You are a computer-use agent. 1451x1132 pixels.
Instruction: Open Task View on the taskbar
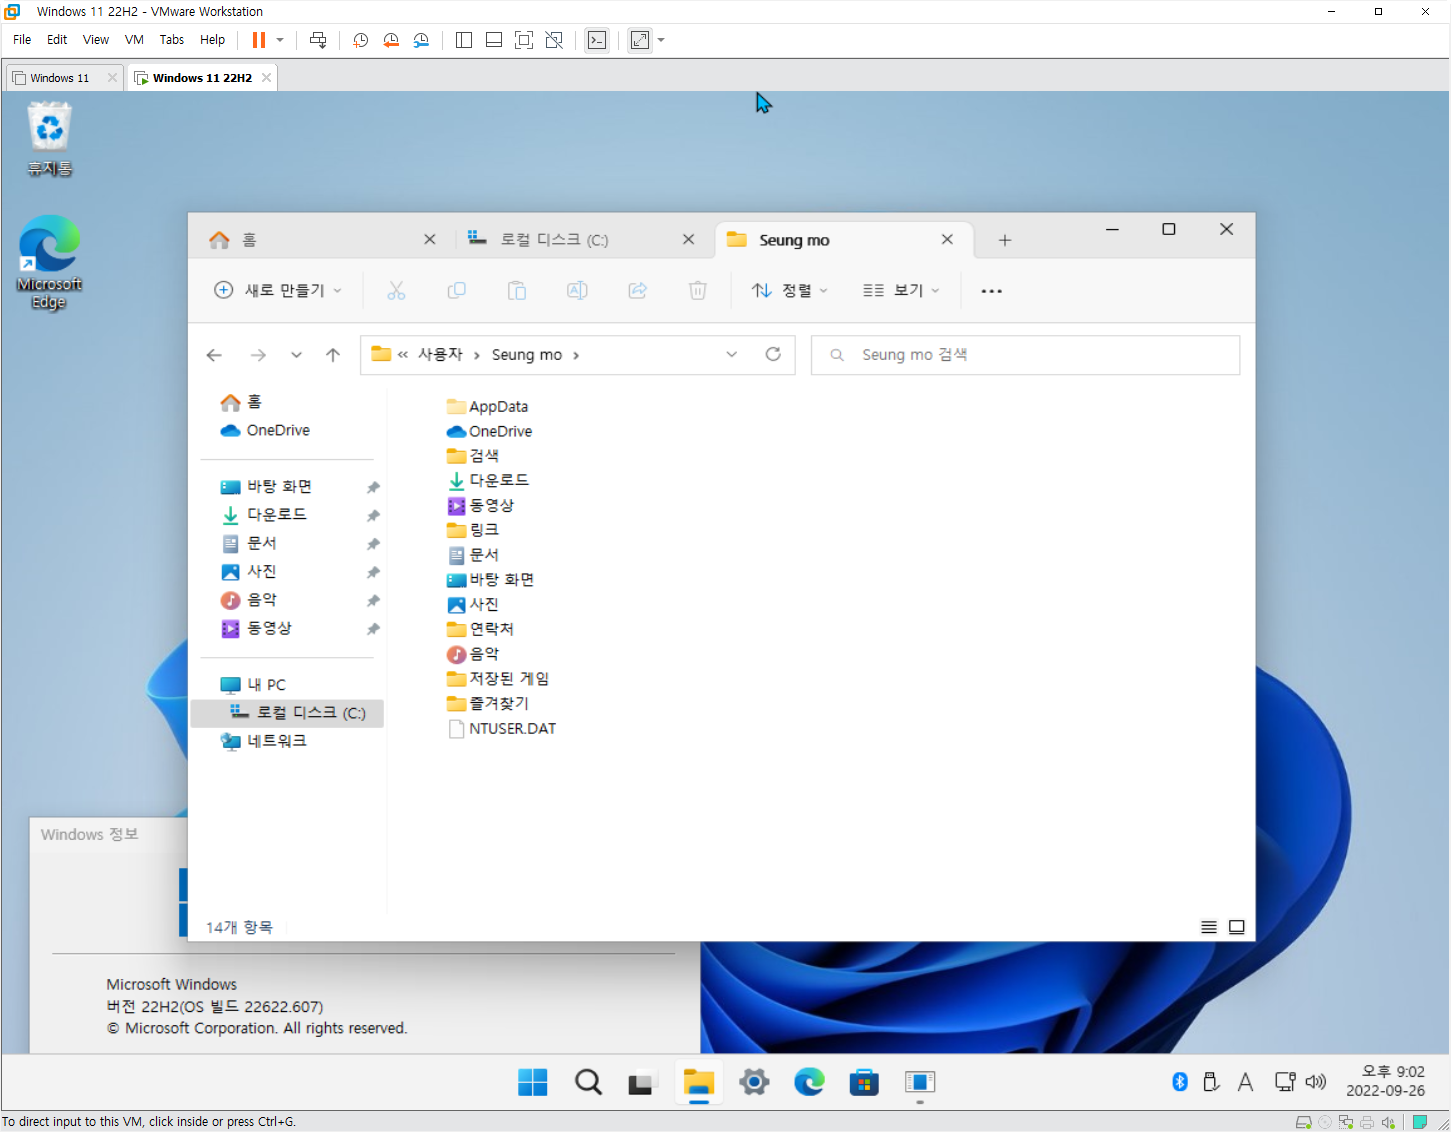pos(642,1082)
